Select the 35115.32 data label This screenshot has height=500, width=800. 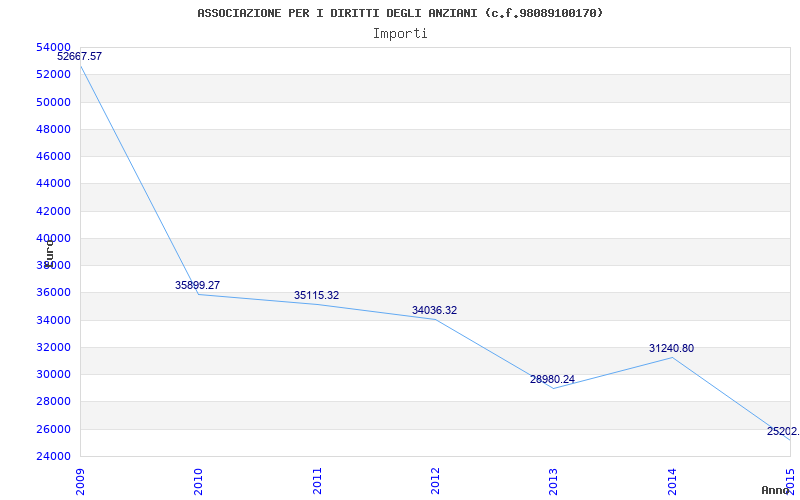[x=316, y=295]
